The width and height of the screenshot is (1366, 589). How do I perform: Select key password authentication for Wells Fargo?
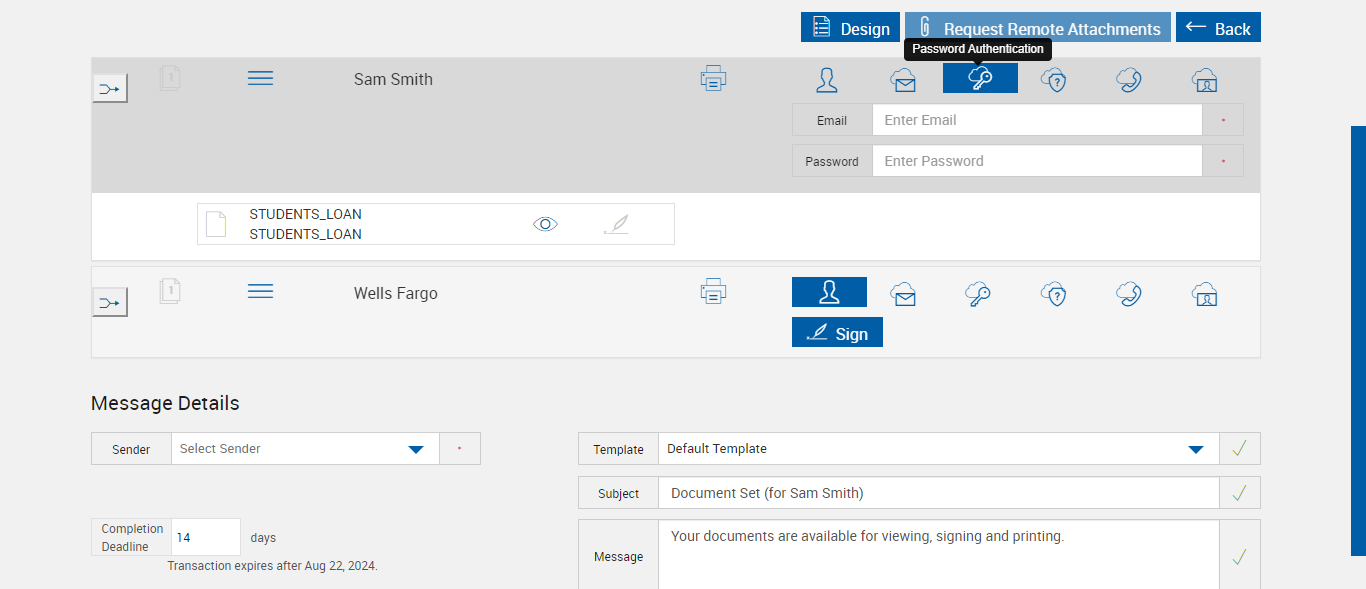(978, 294)
